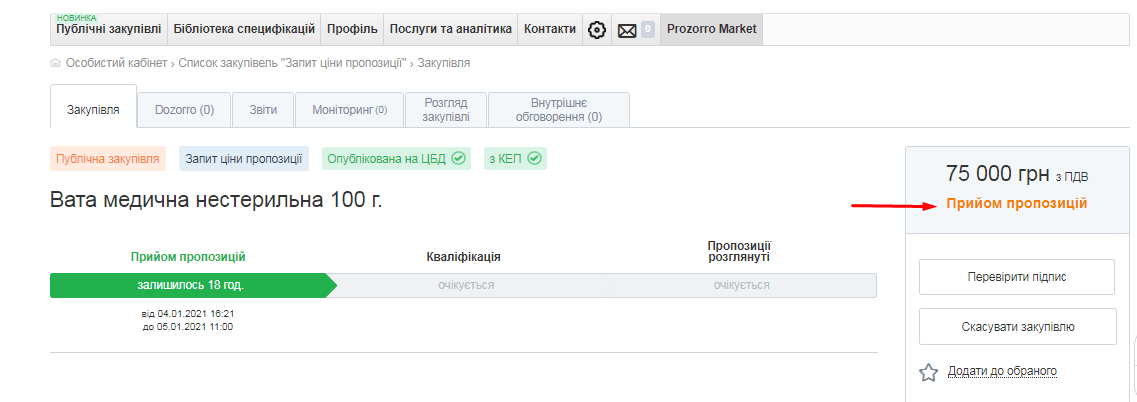Click 'Перевірити підпис' button

click(1016, 277)
